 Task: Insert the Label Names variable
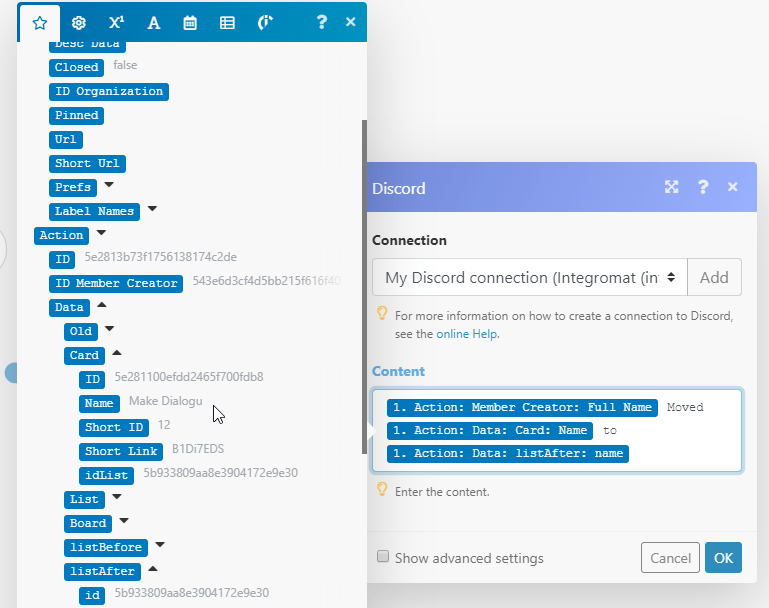click(x=94, y=211)
